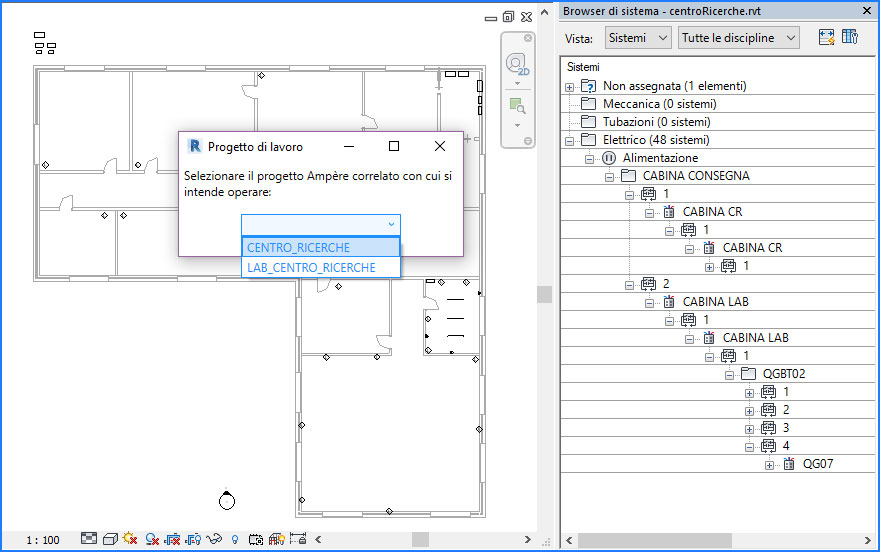This screenshot has height=552, width=880.
Task: Click the Meccanica folder icon
Action: [x=588, y=104]
